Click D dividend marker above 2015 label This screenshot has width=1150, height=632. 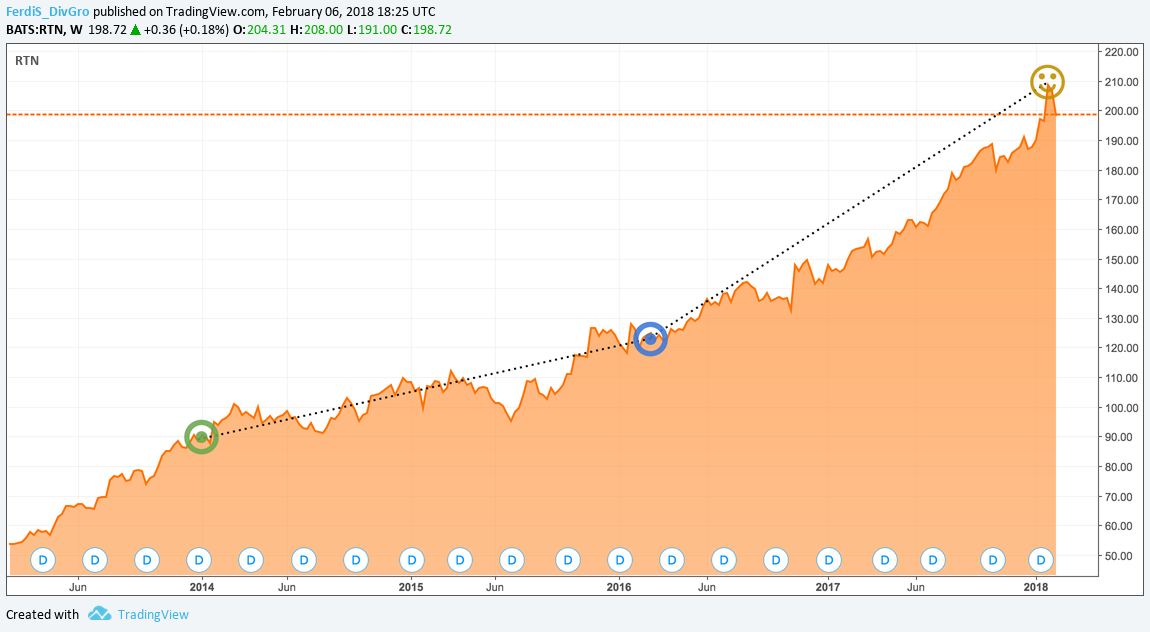point(411,560)
